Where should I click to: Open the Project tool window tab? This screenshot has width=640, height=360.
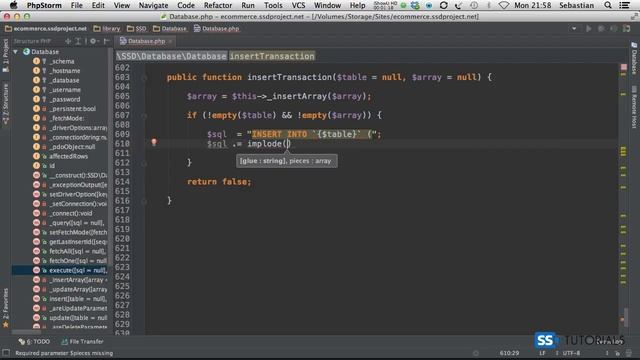[x=5, y=56]
